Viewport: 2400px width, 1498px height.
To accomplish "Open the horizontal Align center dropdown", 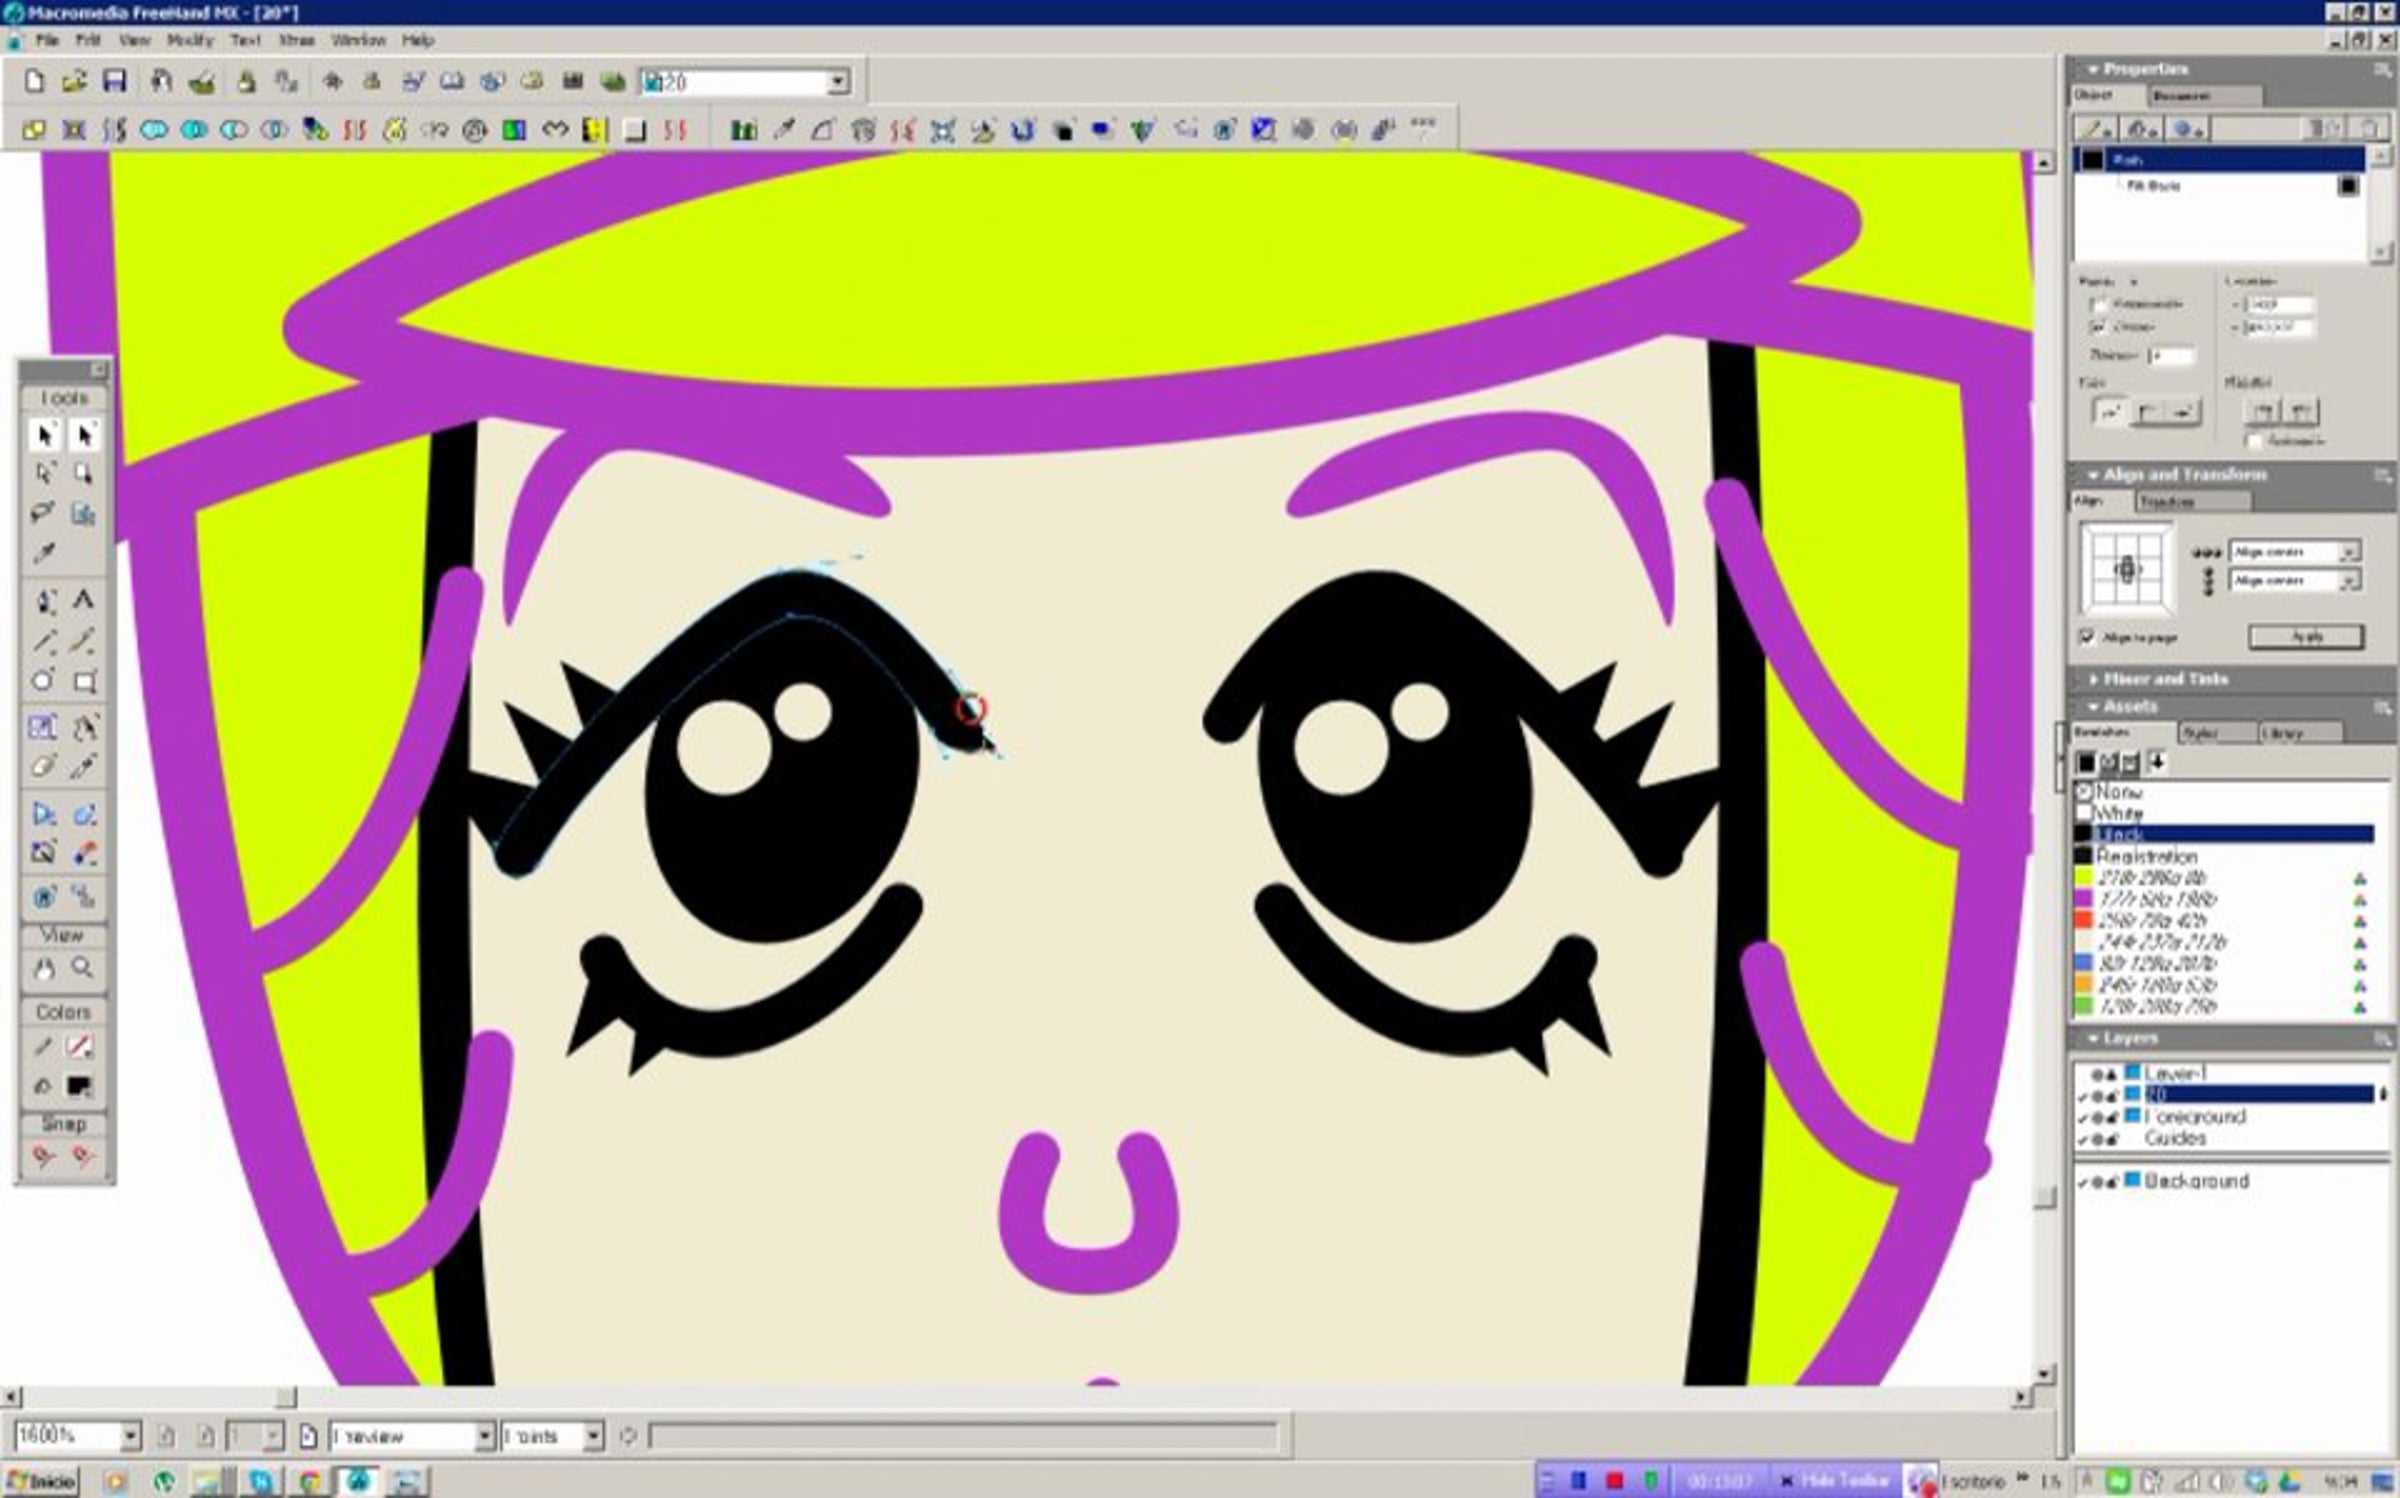I will click(2349, 552).
